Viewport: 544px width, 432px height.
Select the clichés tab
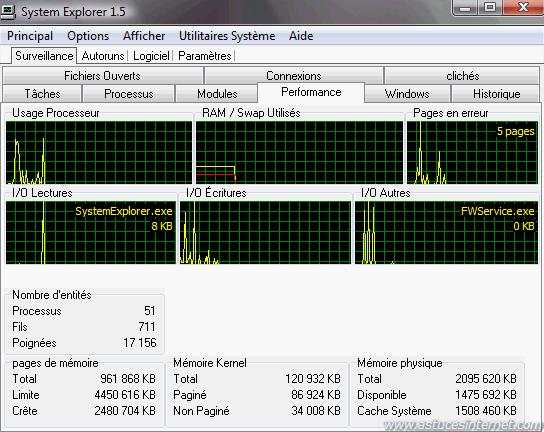pyautogui.click(x=462, y=76)
